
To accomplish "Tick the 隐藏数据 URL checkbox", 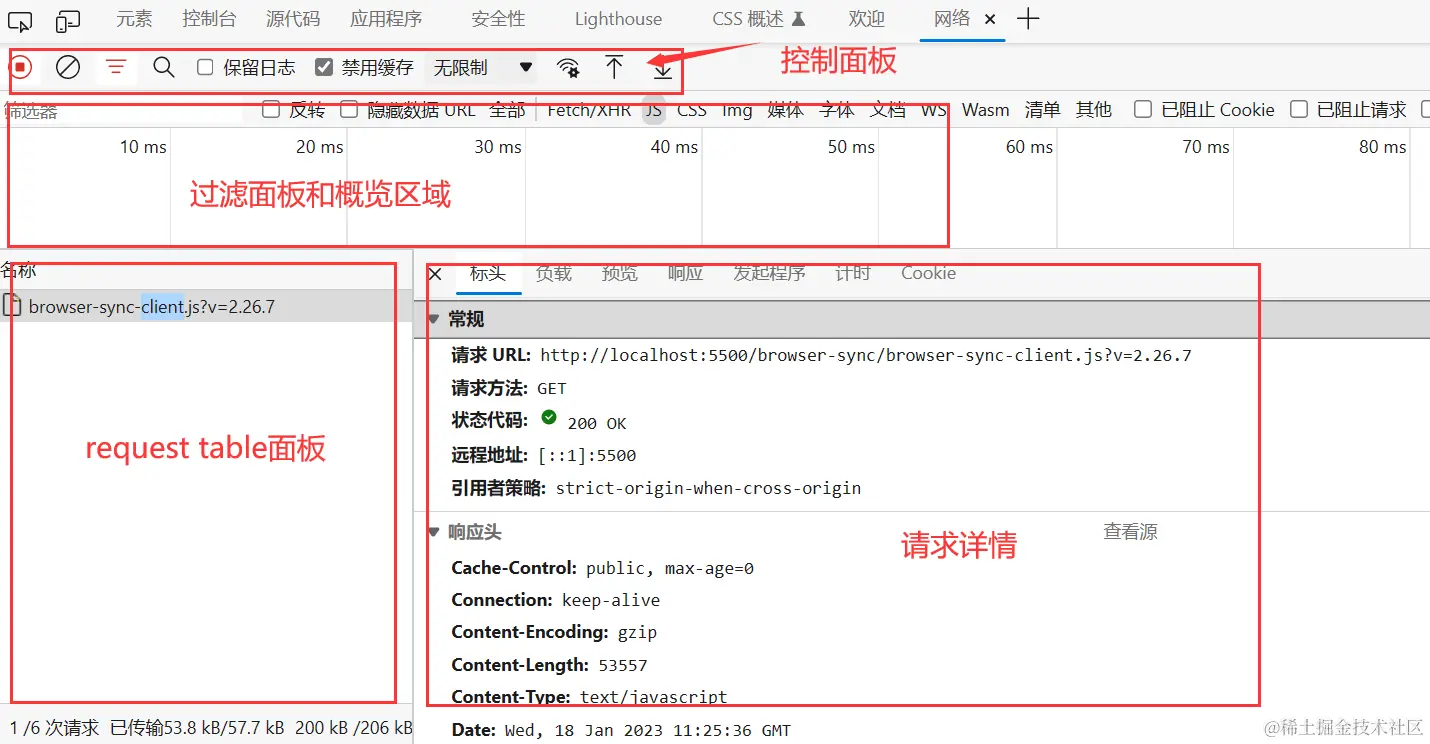I will click(348, 109).
